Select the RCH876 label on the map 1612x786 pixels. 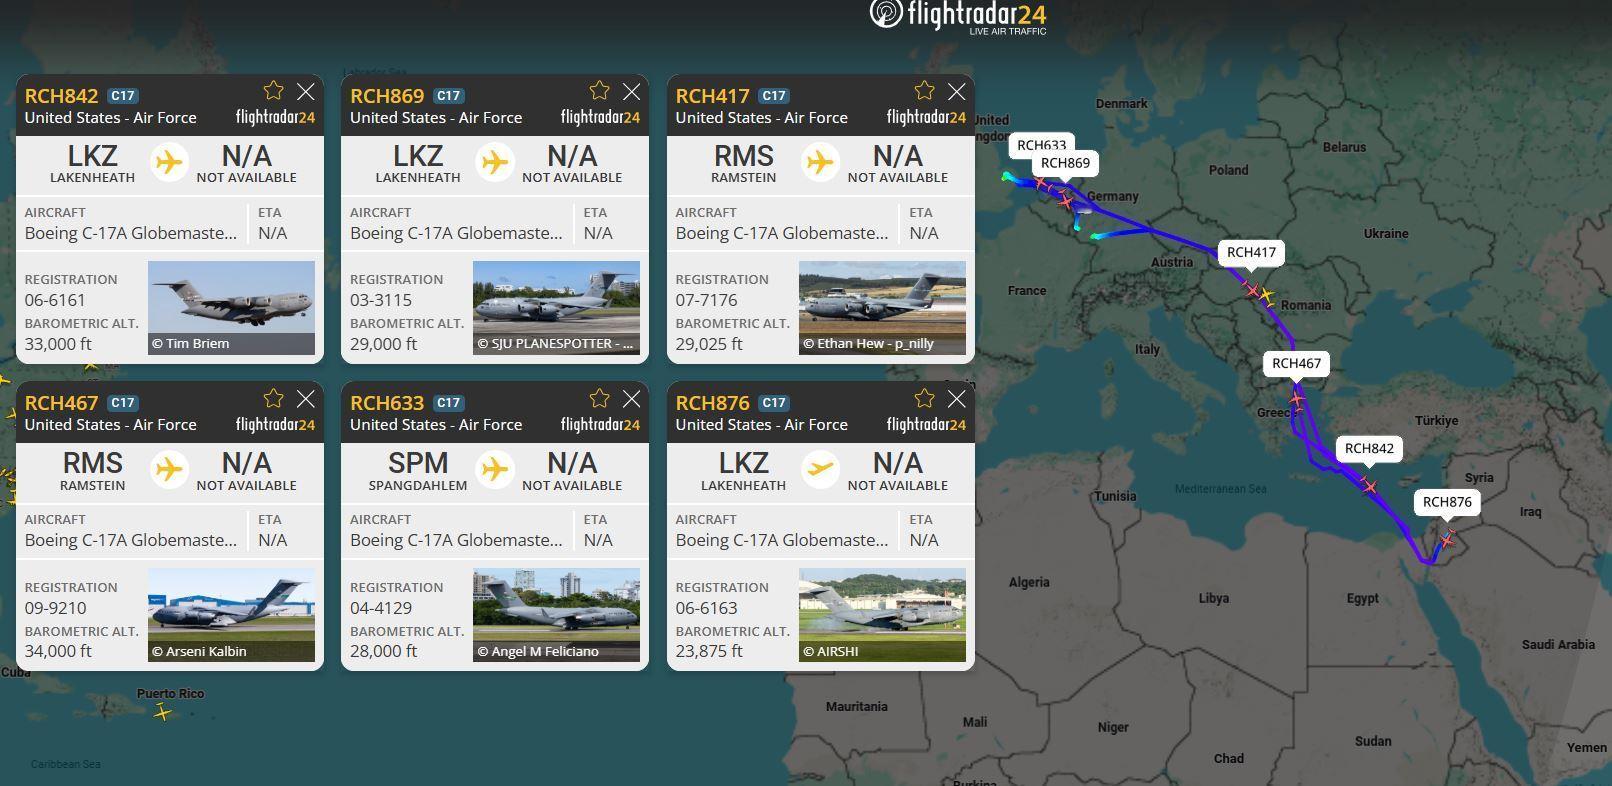[x=1447, y=502]
